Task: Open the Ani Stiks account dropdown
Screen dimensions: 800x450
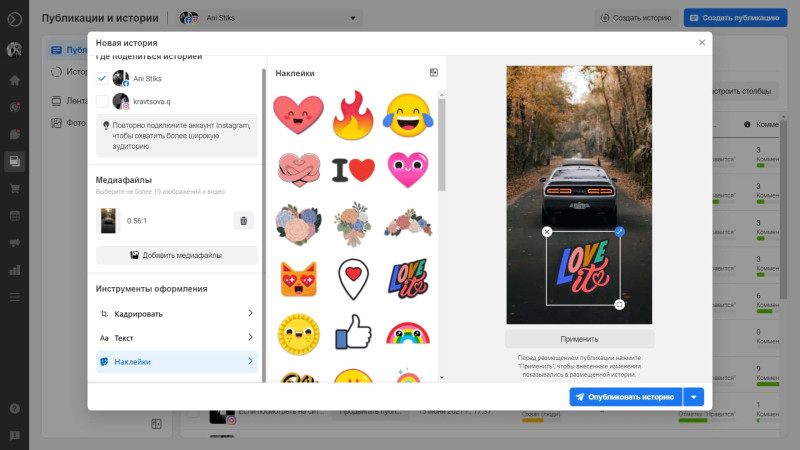Action: pyautogui.click(x=269, y=18)
